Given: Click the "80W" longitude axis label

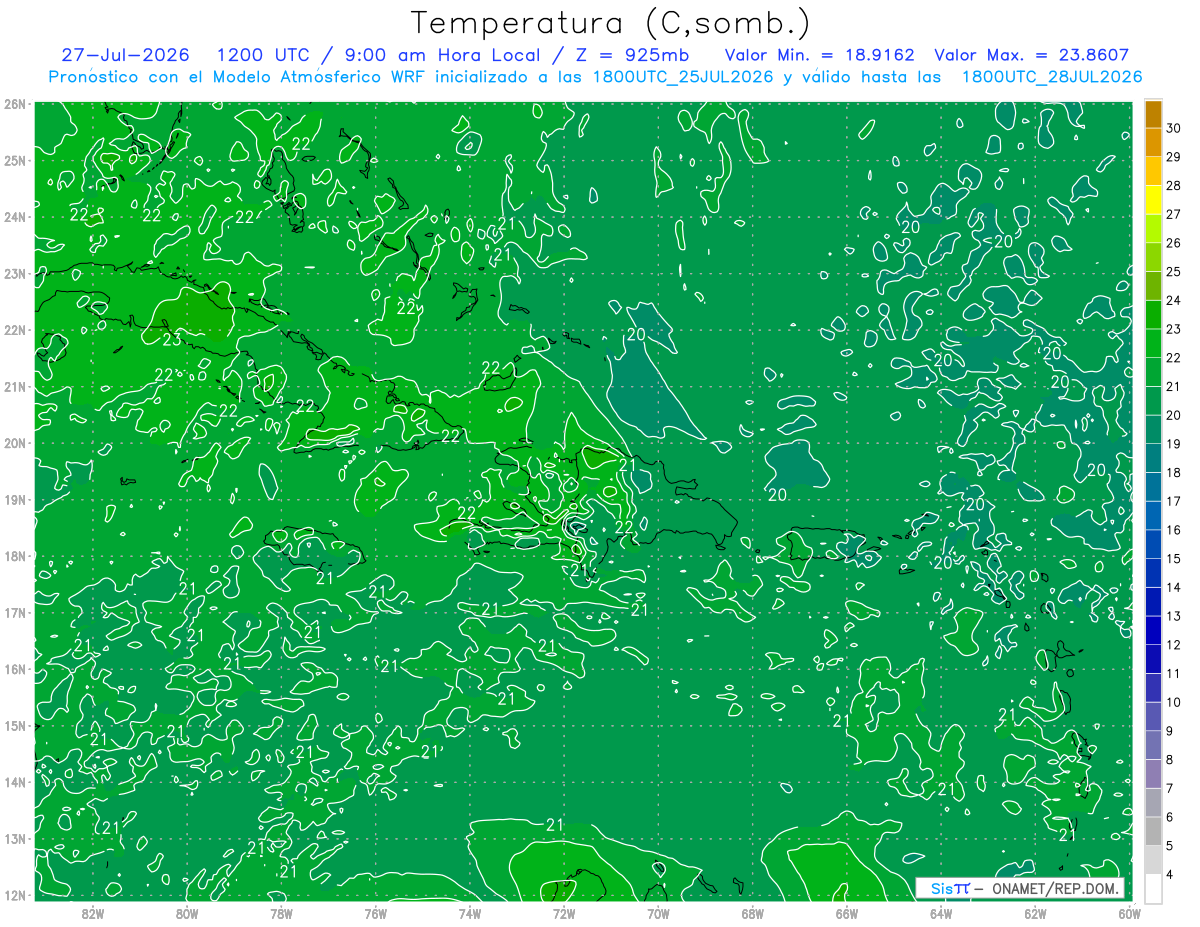Looking at the screenshot, I should (187, 912).
